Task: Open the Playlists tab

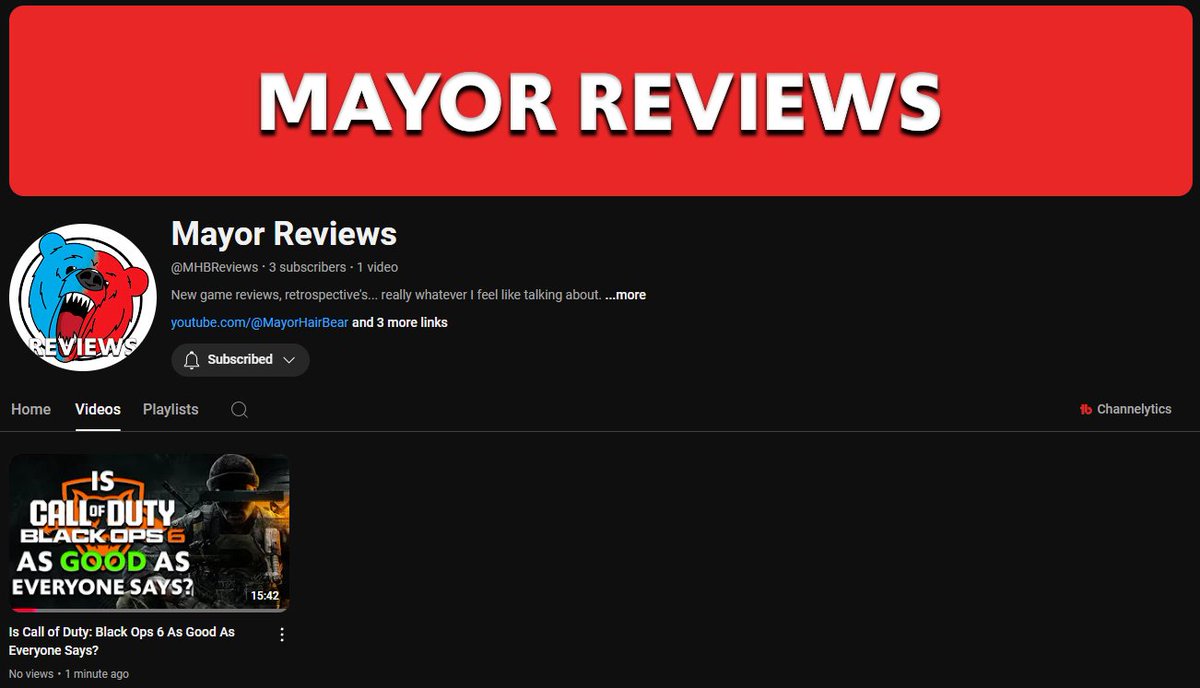Action: (x=171, y=410)
